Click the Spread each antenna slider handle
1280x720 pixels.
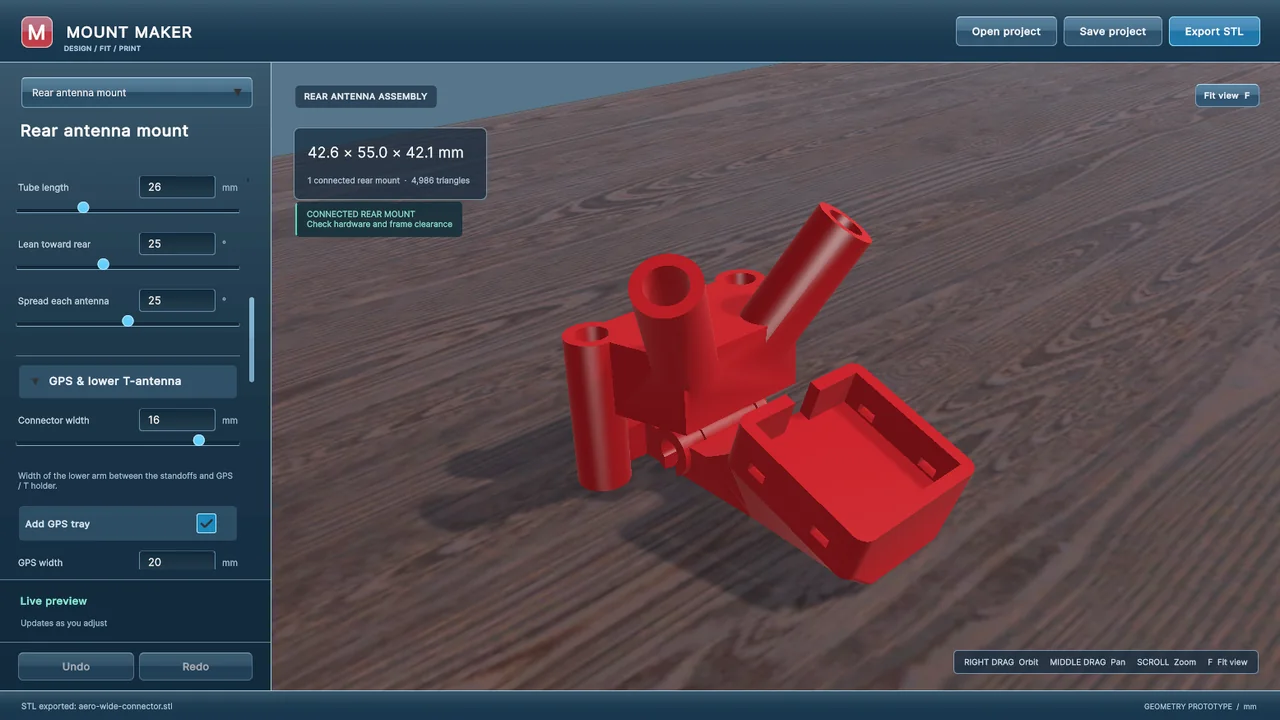[128, 321]
